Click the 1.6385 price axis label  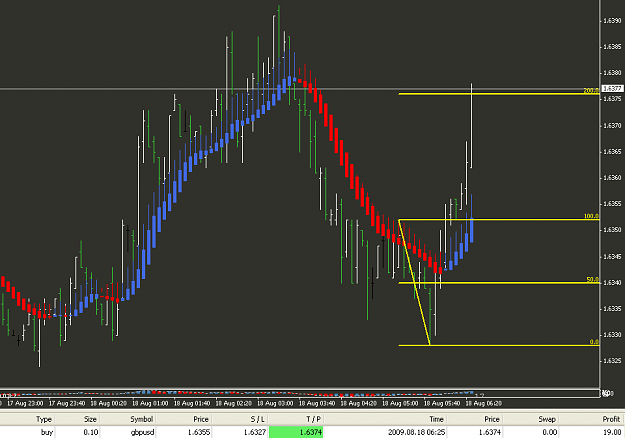612,47
